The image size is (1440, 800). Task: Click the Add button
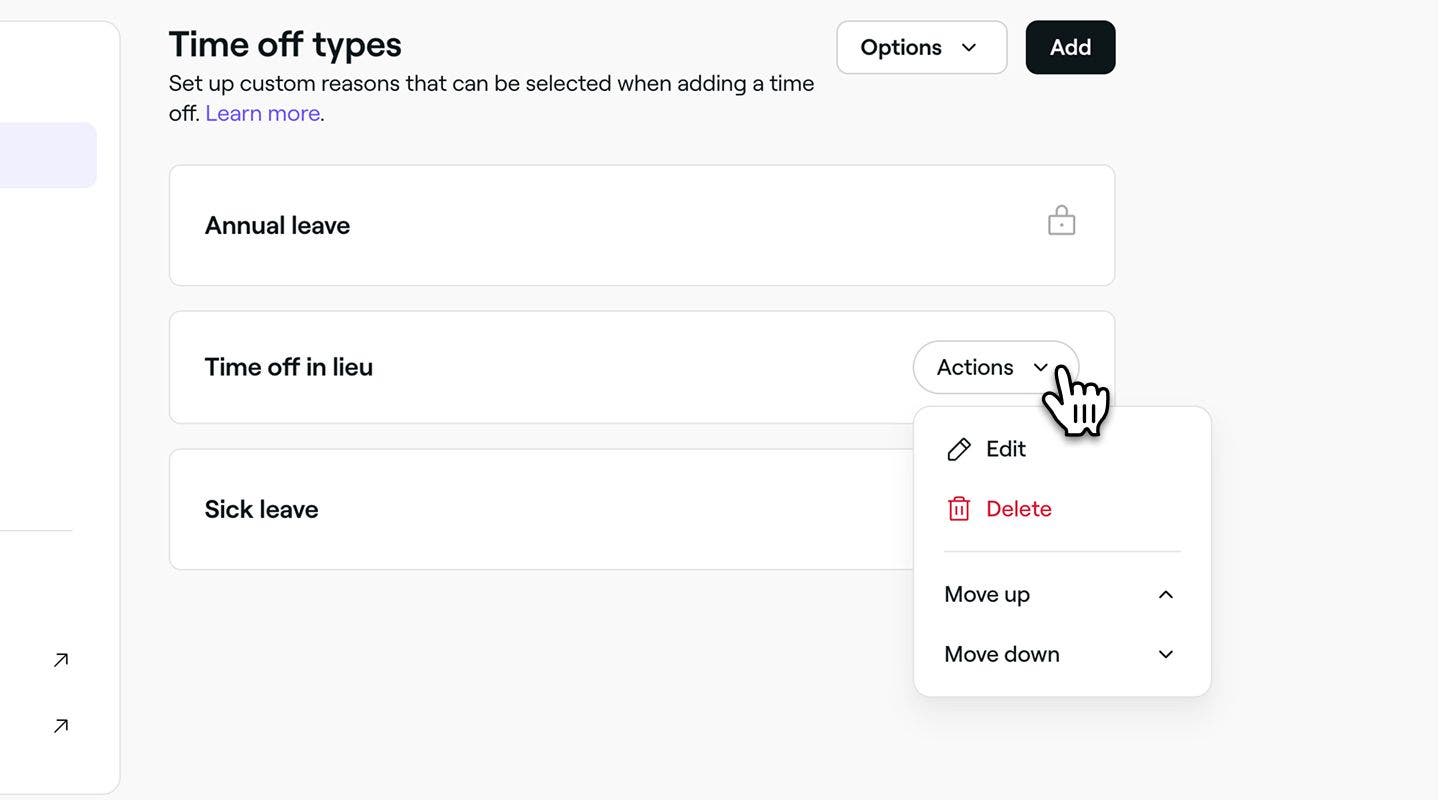point(1070,47)
